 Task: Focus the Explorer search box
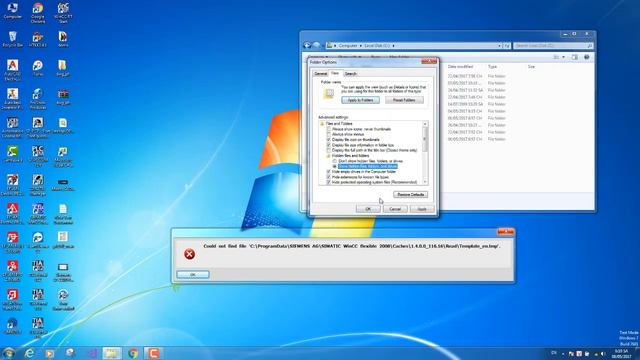coord(553,46)
